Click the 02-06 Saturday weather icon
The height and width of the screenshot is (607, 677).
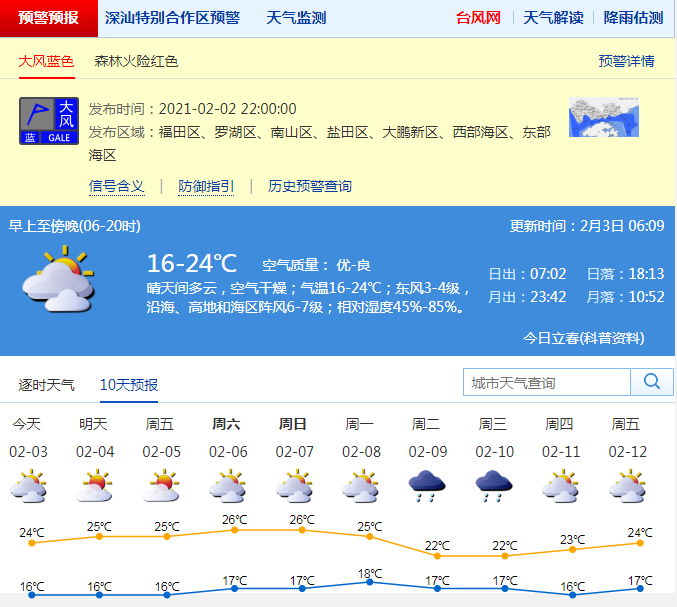(228, 486)
